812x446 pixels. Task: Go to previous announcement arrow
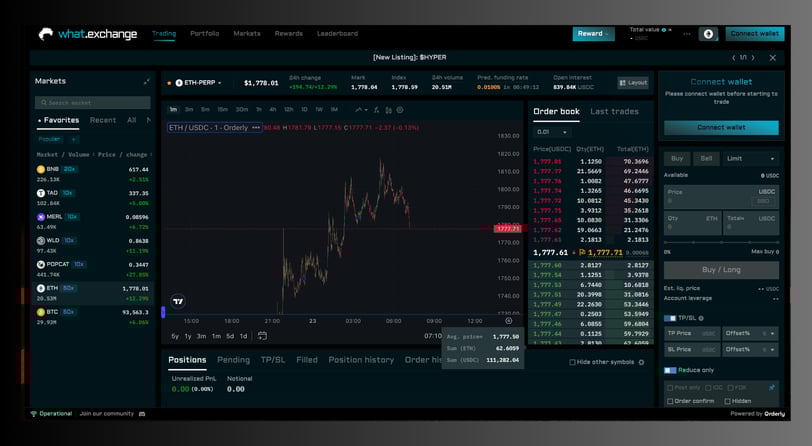pyautogui.click(x=734, y=58)
